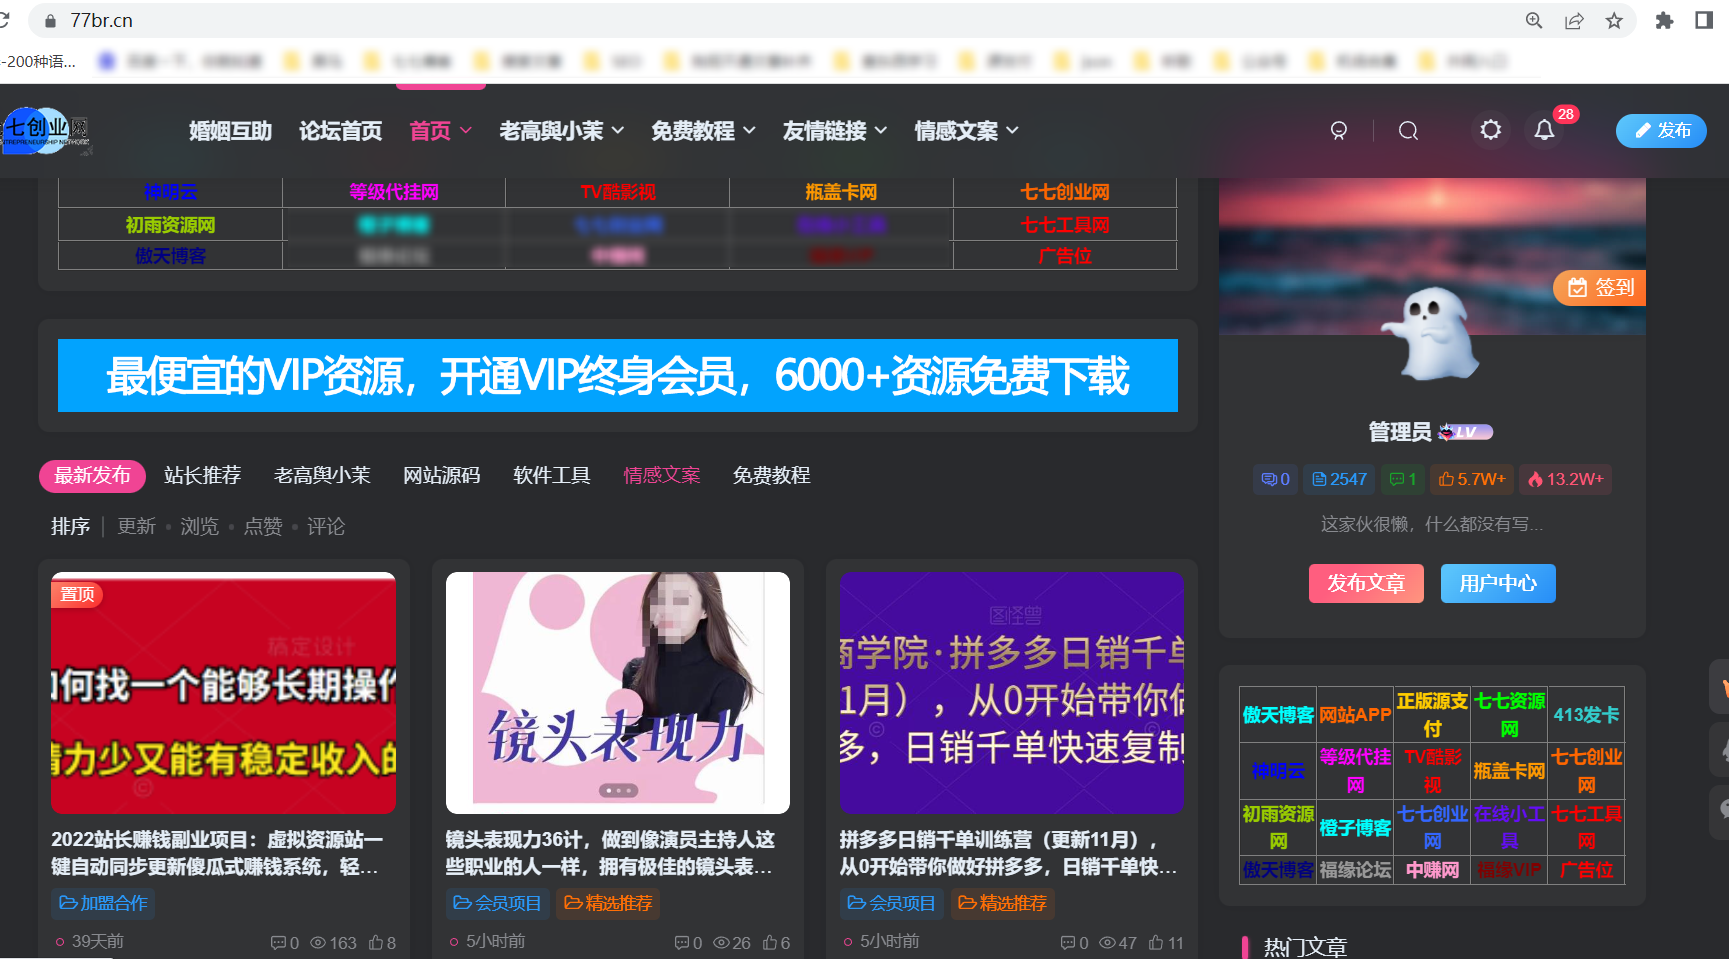Open the 用户中心 user center link
The height and width of the screenshot is (959, 1729).
click(1497, 583)
